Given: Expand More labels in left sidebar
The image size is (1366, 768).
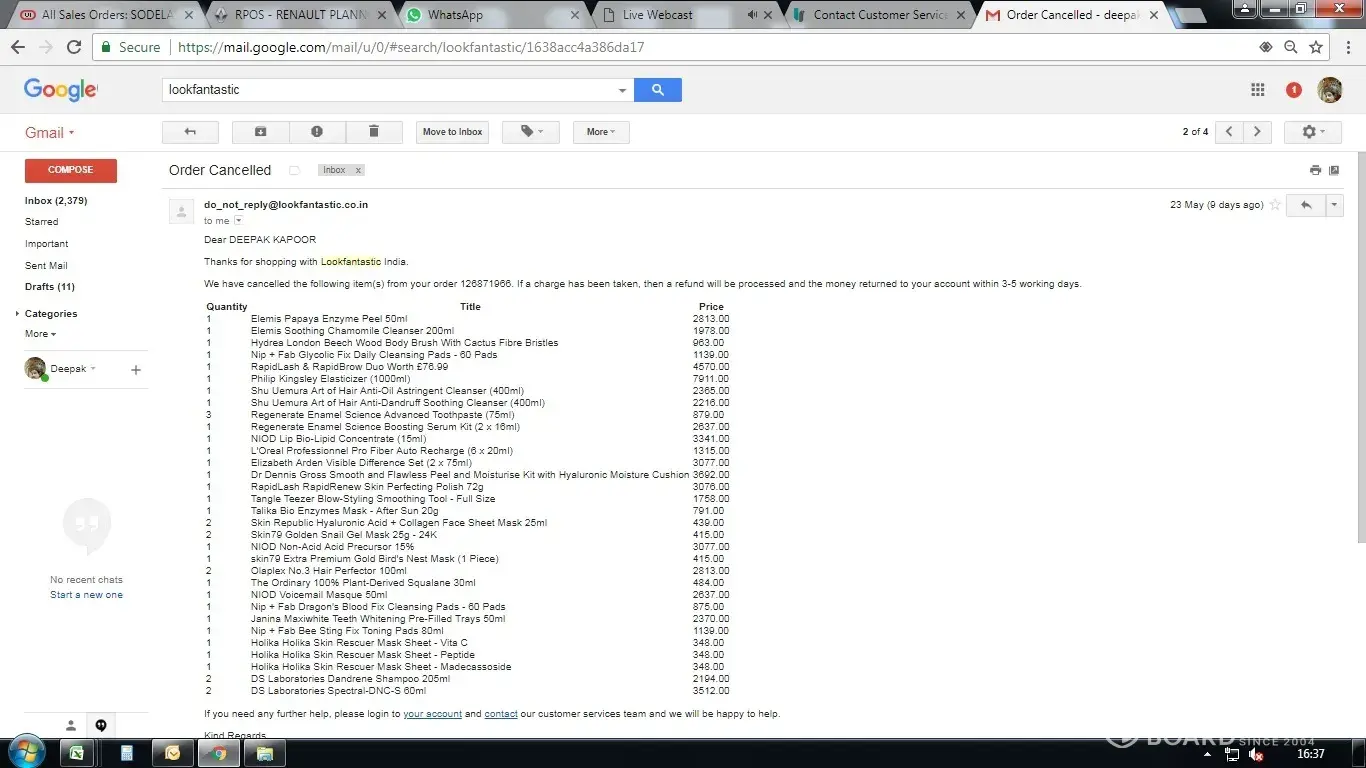Looking at the screenshot, I should coord(41,334).
